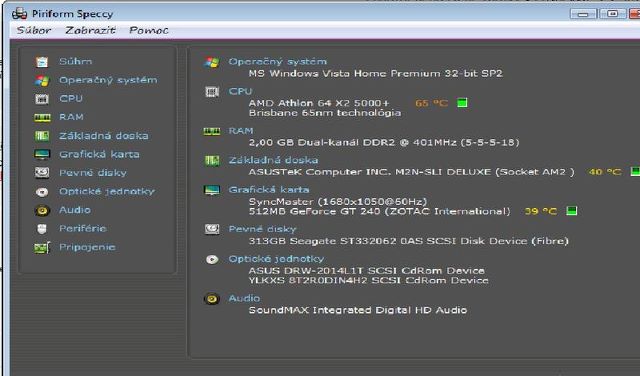Viewport: 640px width, 376px height.
Task: Click the optical disc icon in summary panel
Action: (x=212, y=259)
